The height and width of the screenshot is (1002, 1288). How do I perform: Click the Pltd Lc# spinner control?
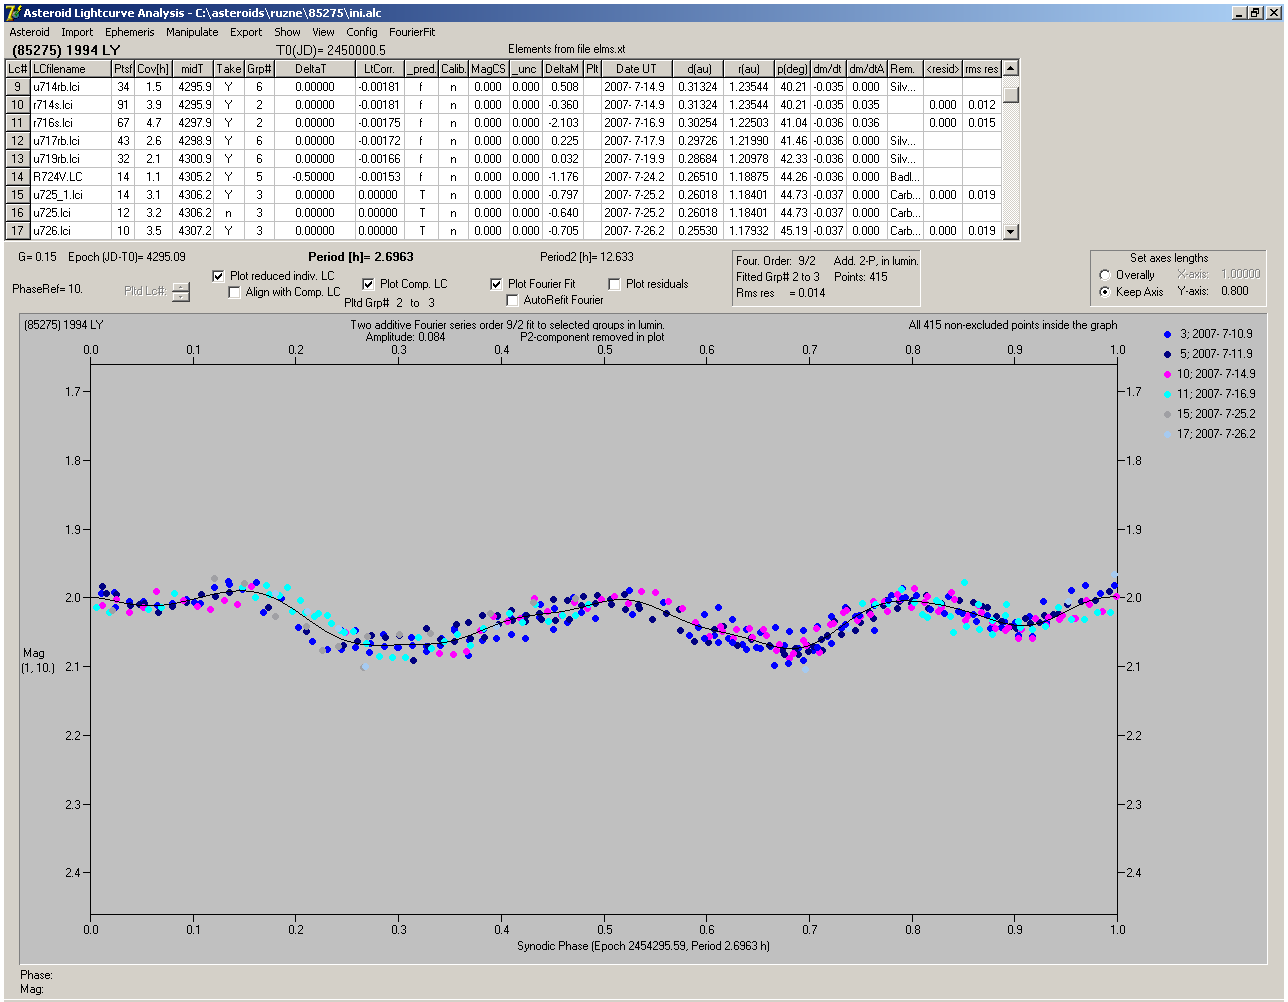[180, 291]
